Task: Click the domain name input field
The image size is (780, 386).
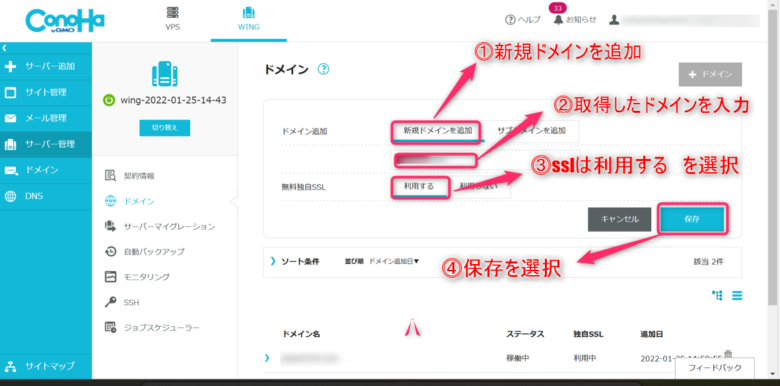Action: (486, 160)
